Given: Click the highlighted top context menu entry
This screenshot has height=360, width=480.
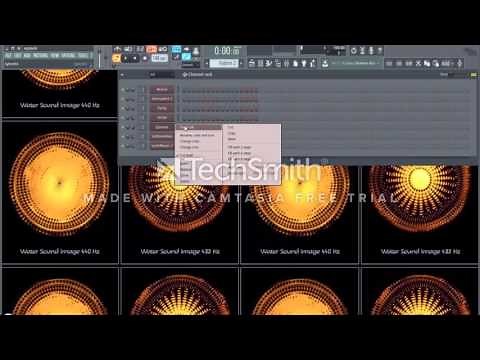Looking at the screenshot, I should coord(199,127).
